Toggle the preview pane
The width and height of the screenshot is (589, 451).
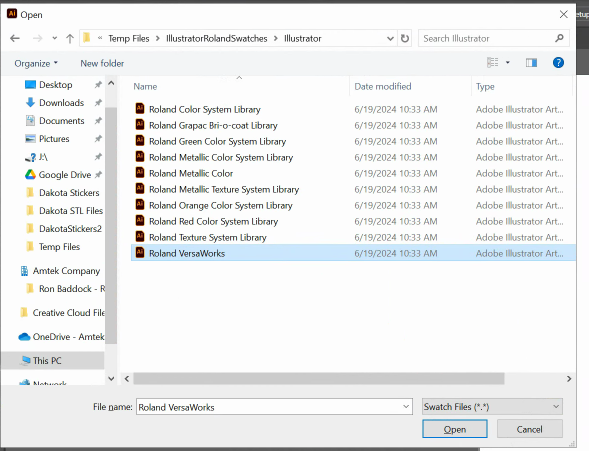click(531, 63)
